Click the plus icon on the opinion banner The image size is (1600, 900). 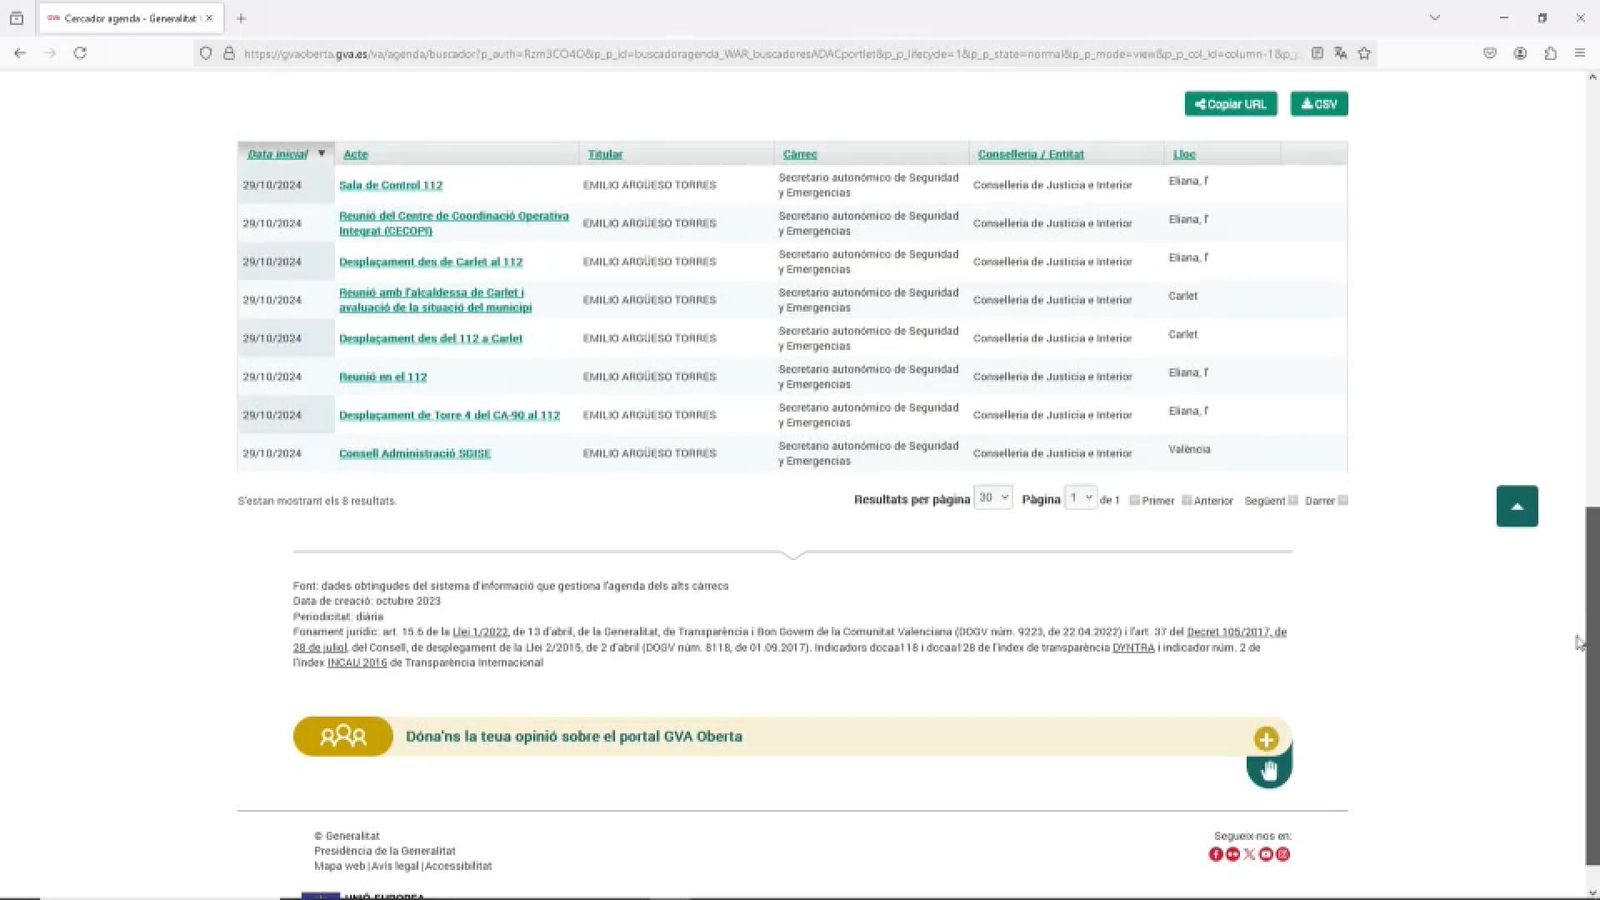tap(1266, 738)
